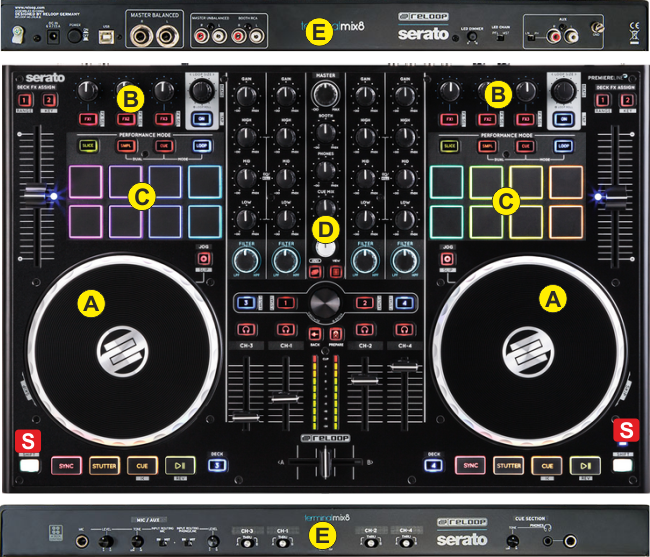The width and height of the screenshot is (650, 557).
Task: Push the POWER button on the rear panel
Action: 75,36
